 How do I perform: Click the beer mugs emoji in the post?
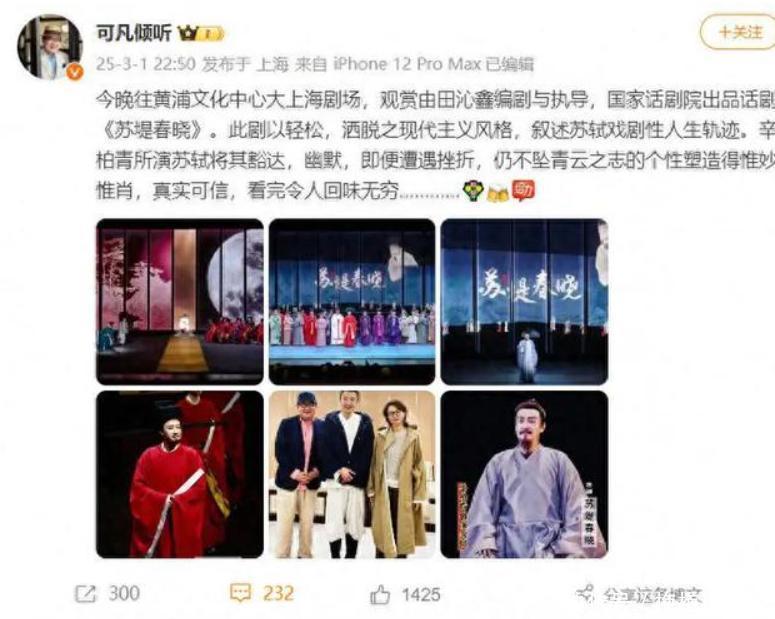[498, 192]
